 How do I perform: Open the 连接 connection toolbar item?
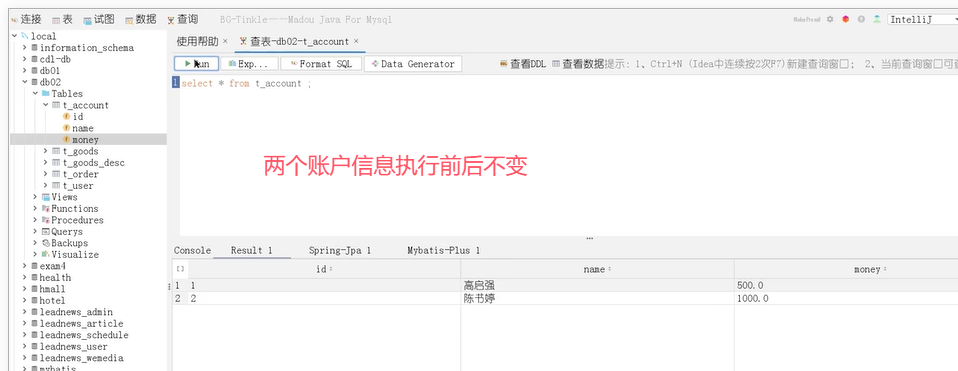26,20
